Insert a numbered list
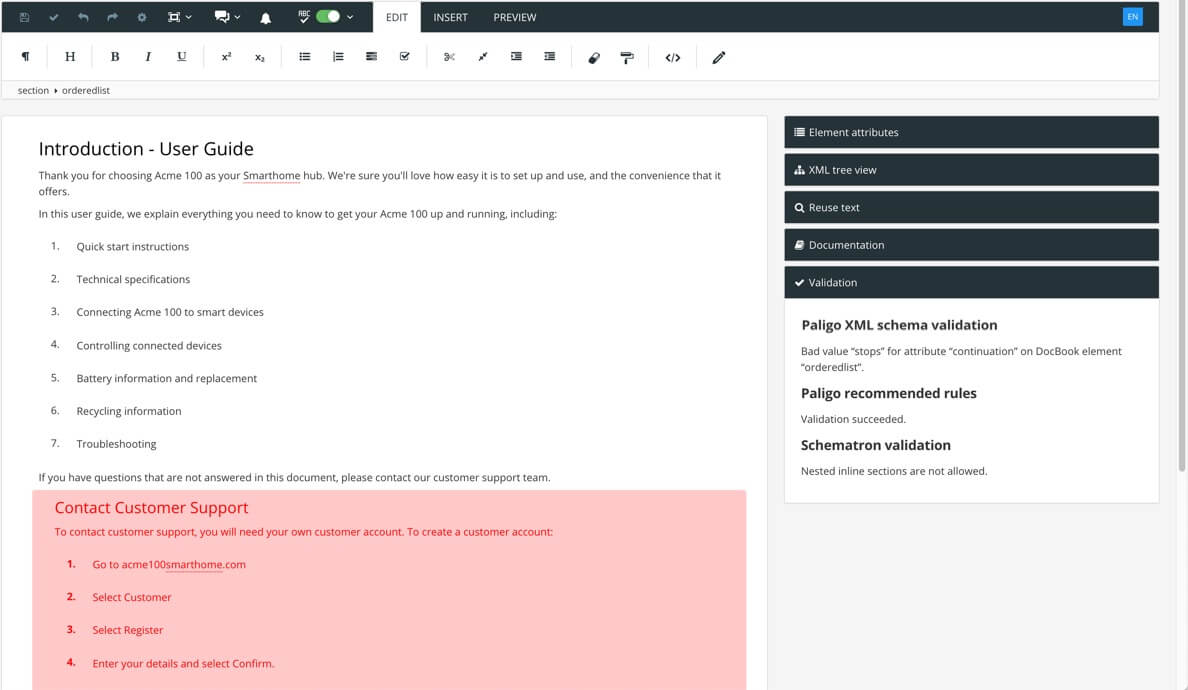 click(337, 57)
